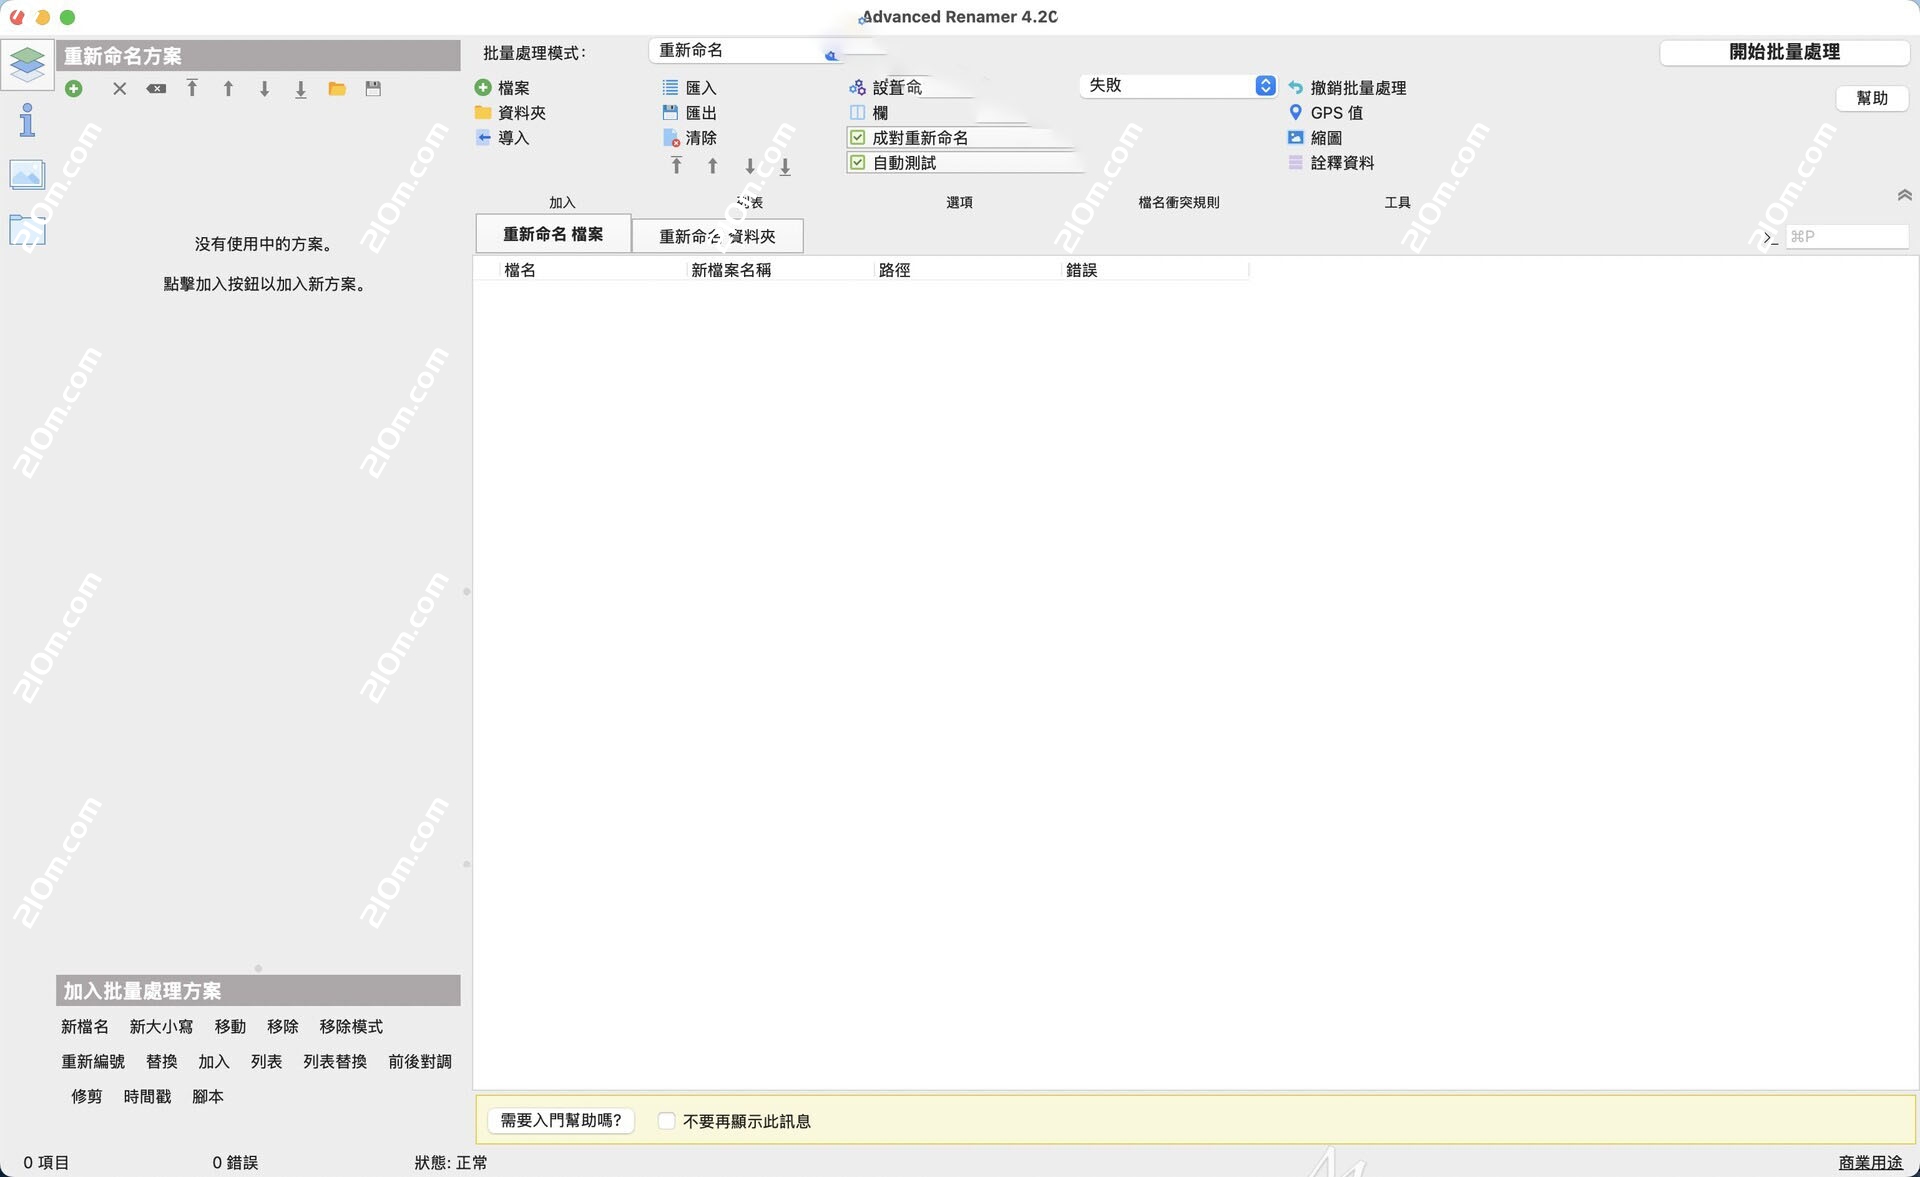
Task: Save the current preset with the diskette icon
Action: (373, 89)
